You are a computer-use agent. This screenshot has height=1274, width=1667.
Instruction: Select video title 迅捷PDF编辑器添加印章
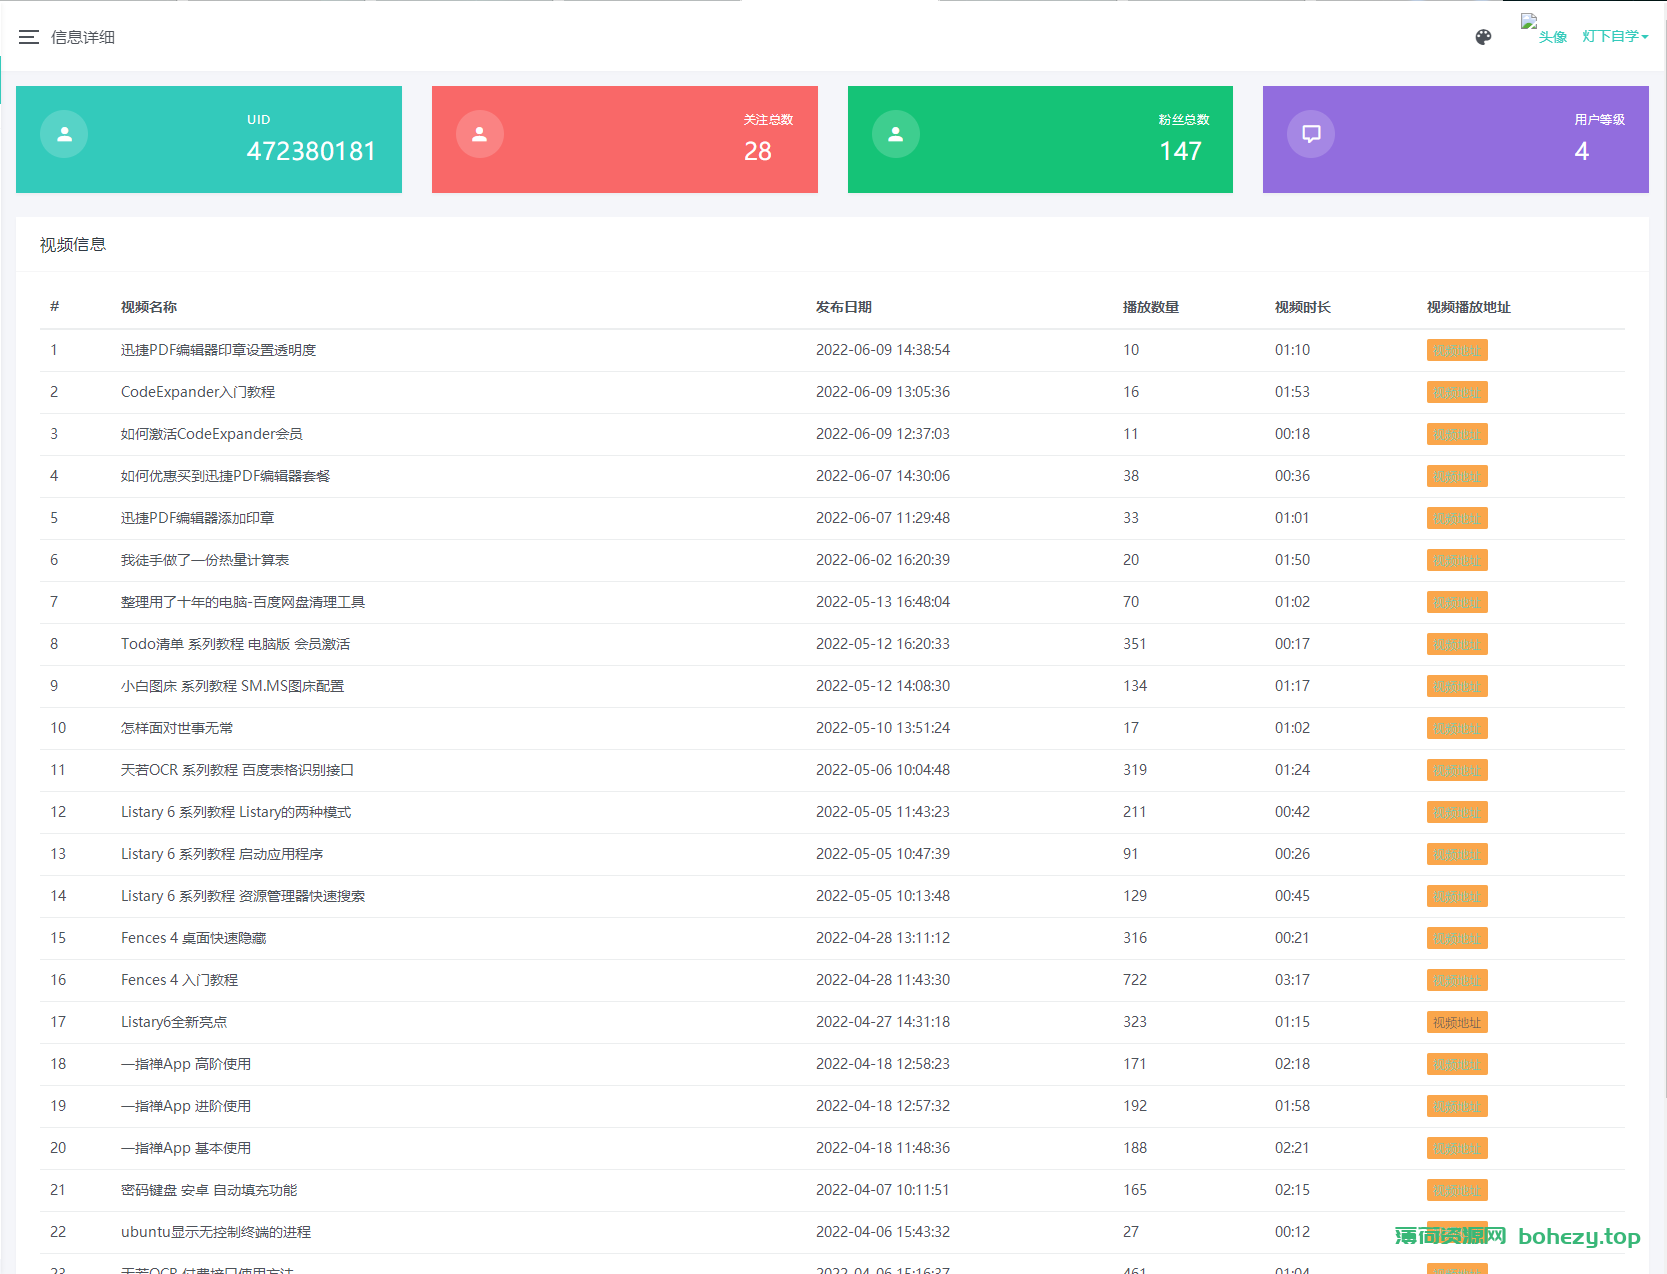(198, 518)
